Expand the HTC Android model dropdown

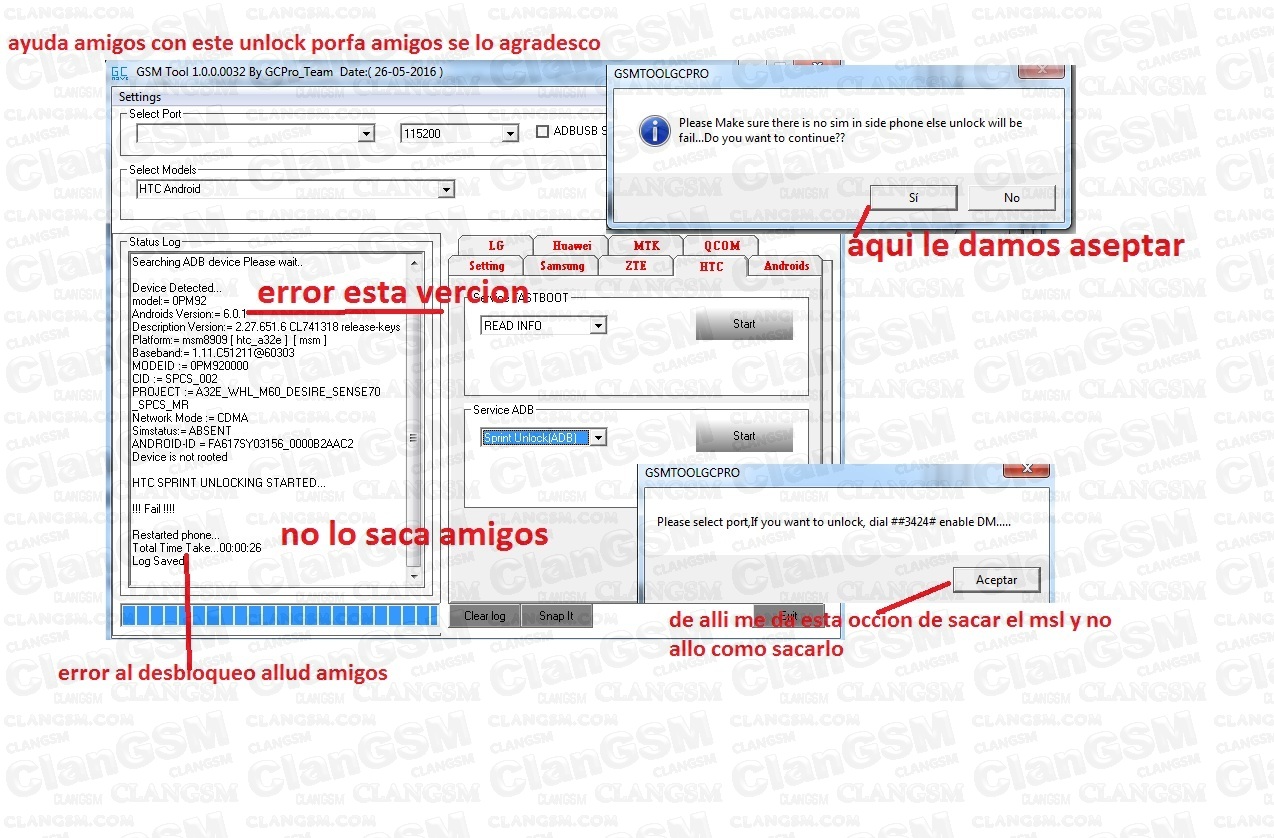(x=446, y=189)
